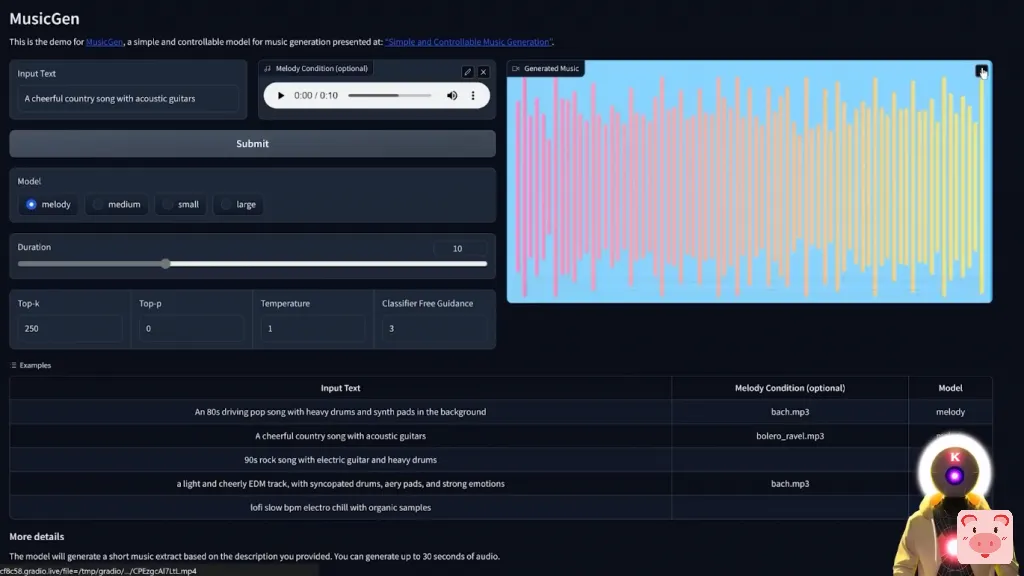
Task: Select the 80s driving pop song example
Action: pyautogui.click(x=340, y=412)
